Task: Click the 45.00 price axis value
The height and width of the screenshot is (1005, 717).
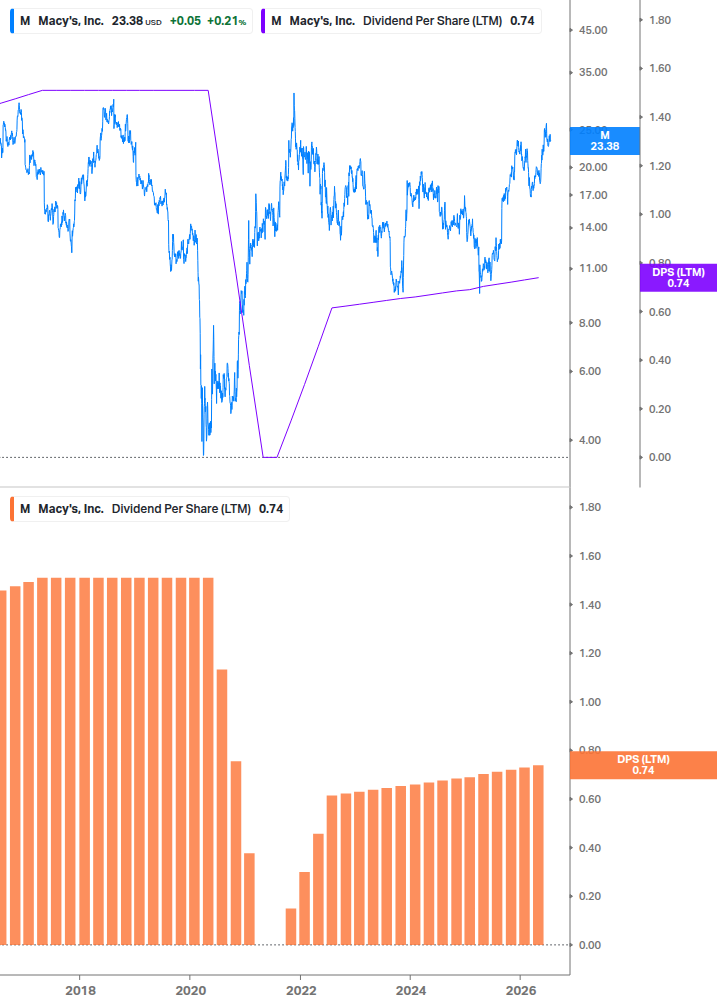Action: 593,30
